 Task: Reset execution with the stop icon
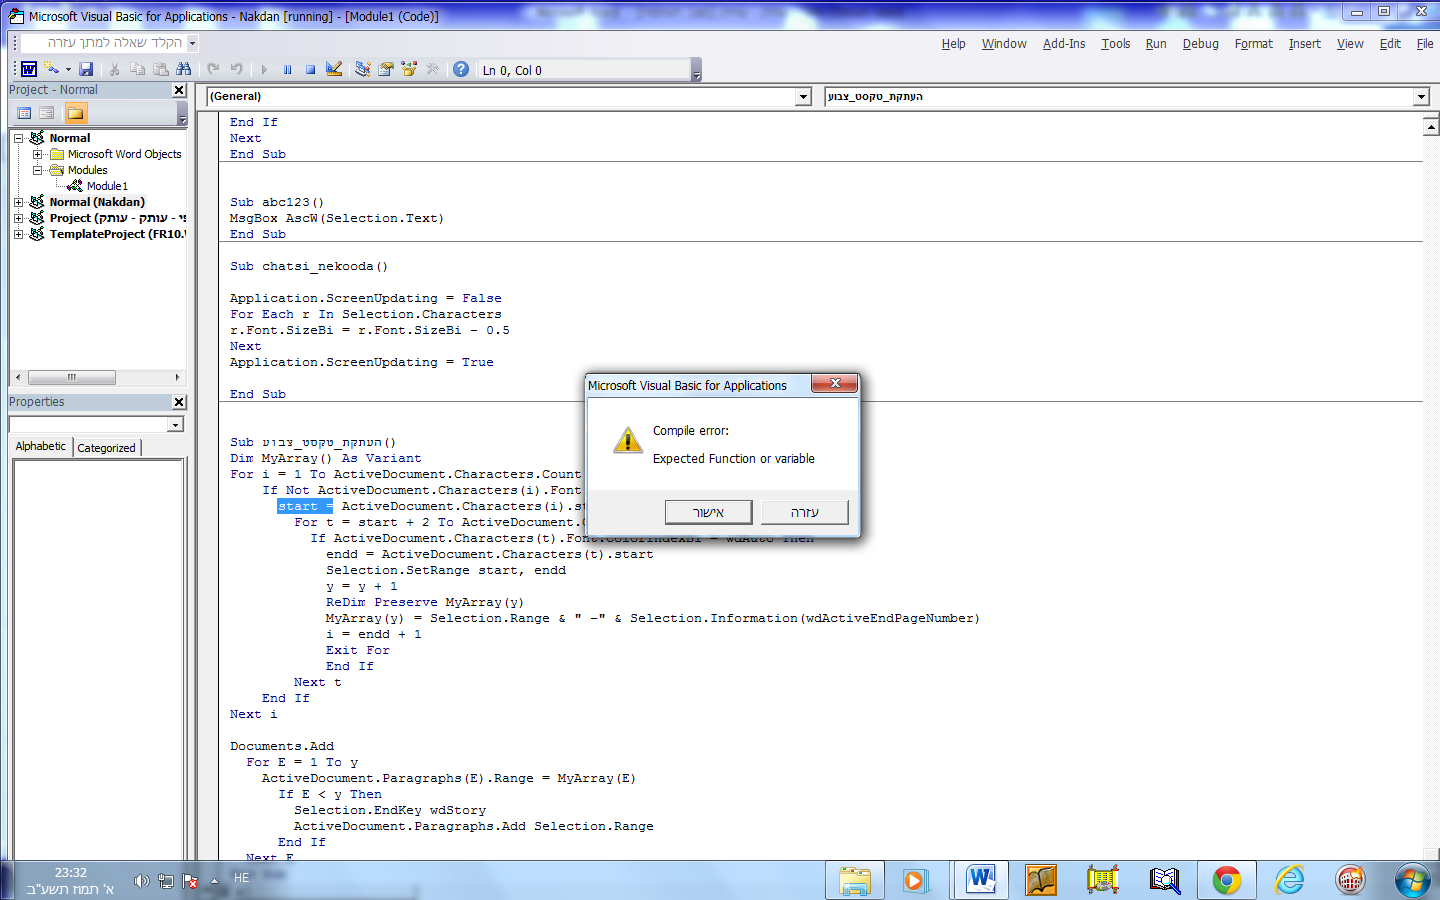pyautogui.click(x=310, y=69)
